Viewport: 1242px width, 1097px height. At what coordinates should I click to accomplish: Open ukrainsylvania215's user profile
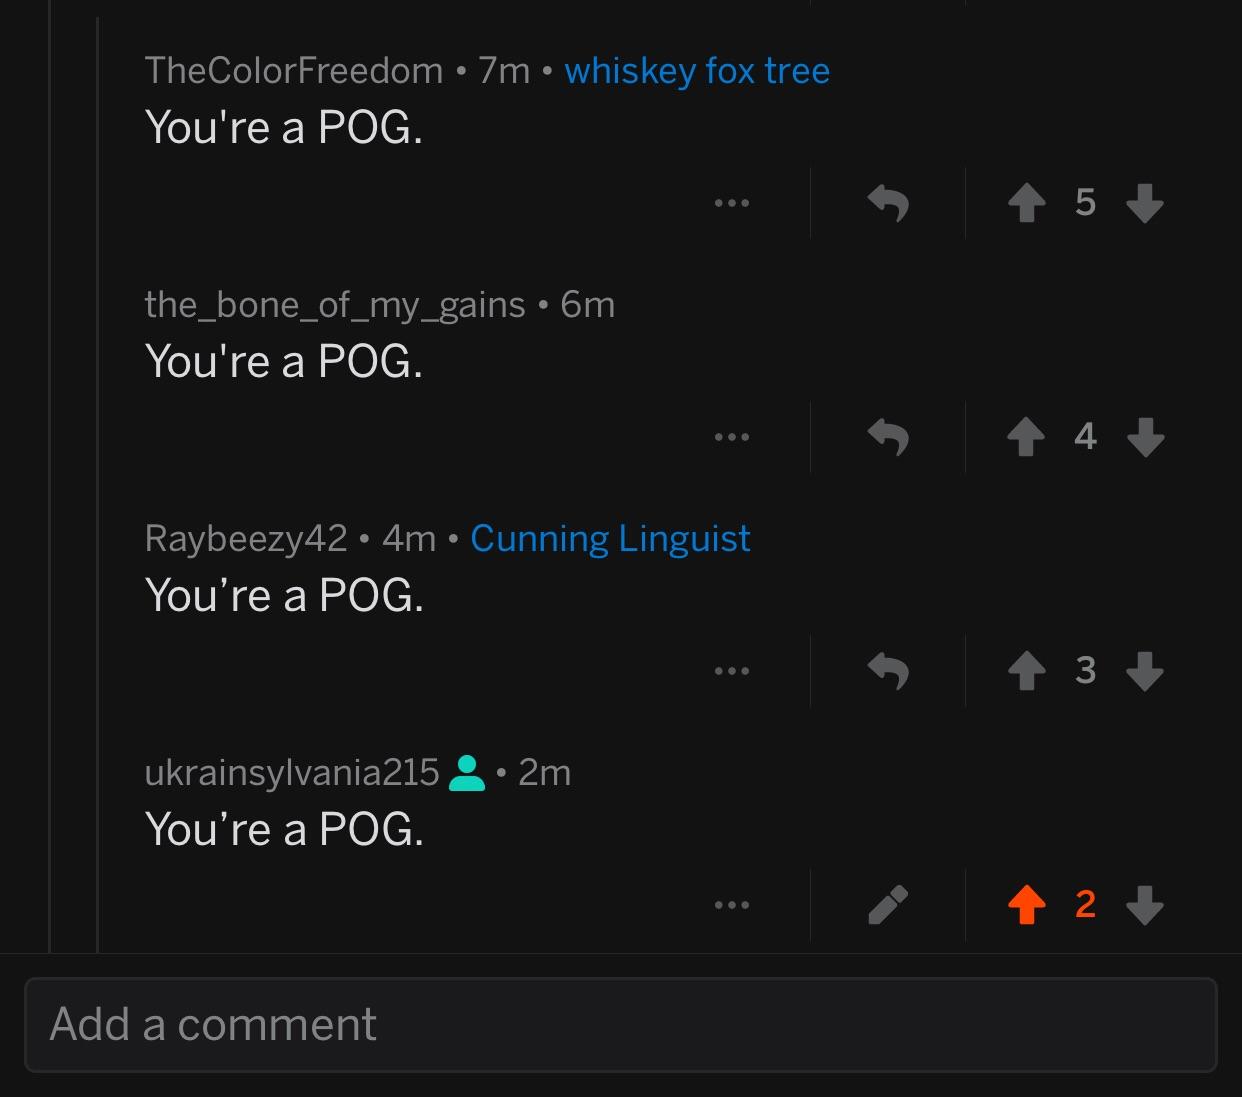292,773
